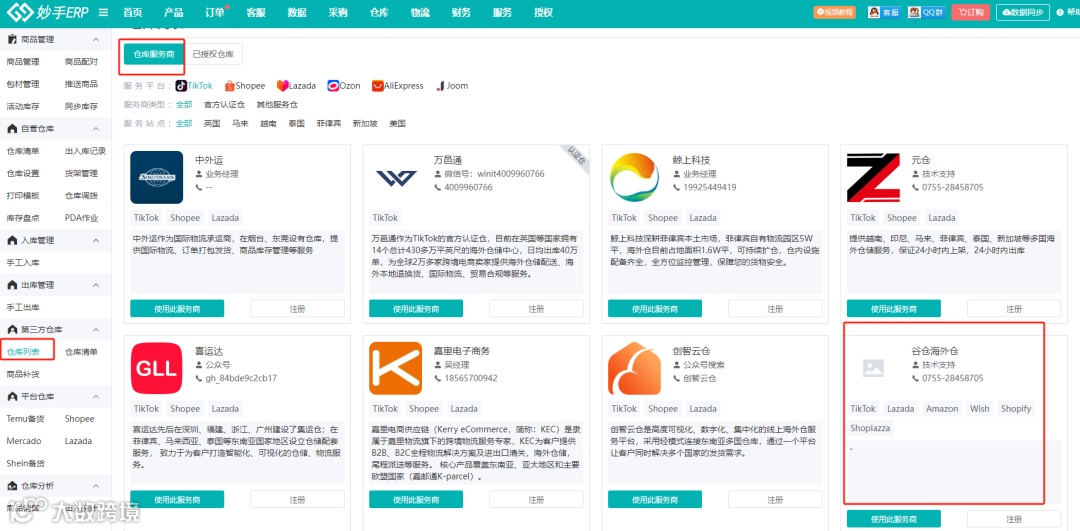Click the TikTok platform filter icon
Screen dimensions: 1080x531
coord(181,85)
